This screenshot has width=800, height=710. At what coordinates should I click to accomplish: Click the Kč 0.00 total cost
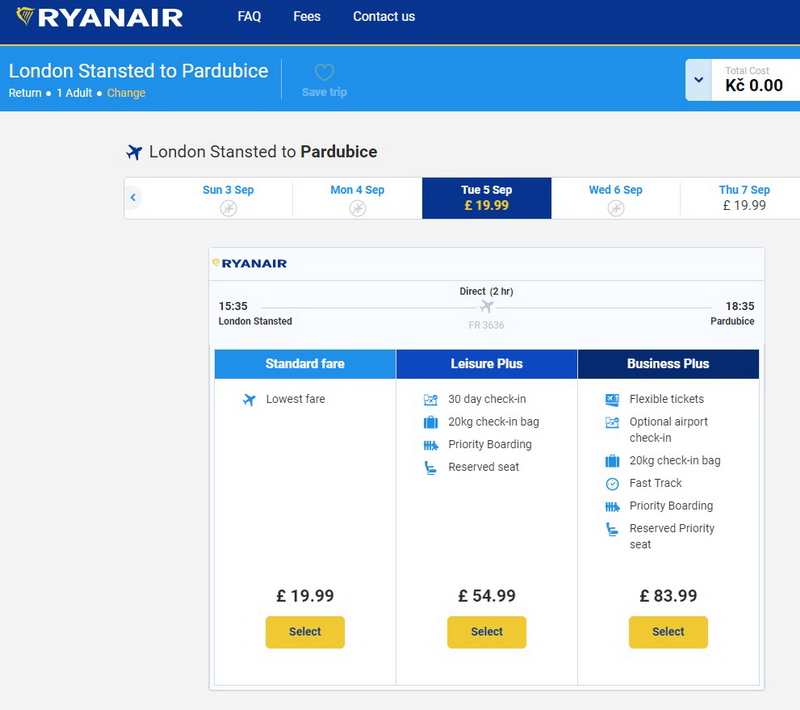coord(754,85)
